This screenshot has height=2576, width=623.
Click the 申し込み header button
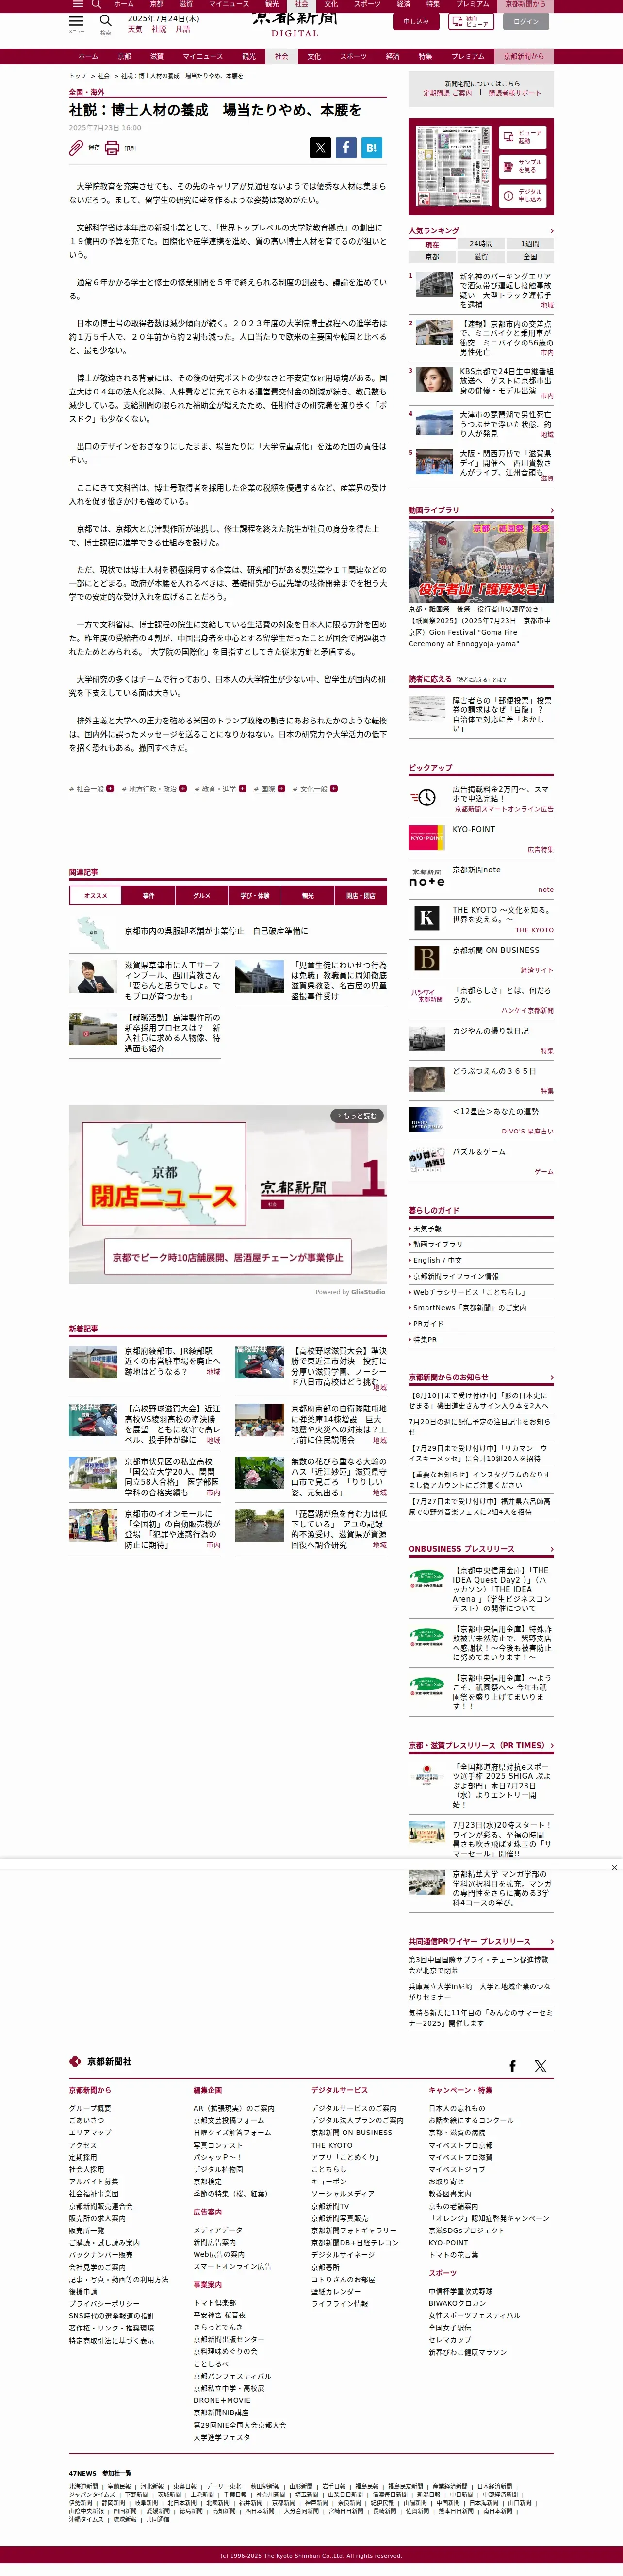[x=416, y=21]
